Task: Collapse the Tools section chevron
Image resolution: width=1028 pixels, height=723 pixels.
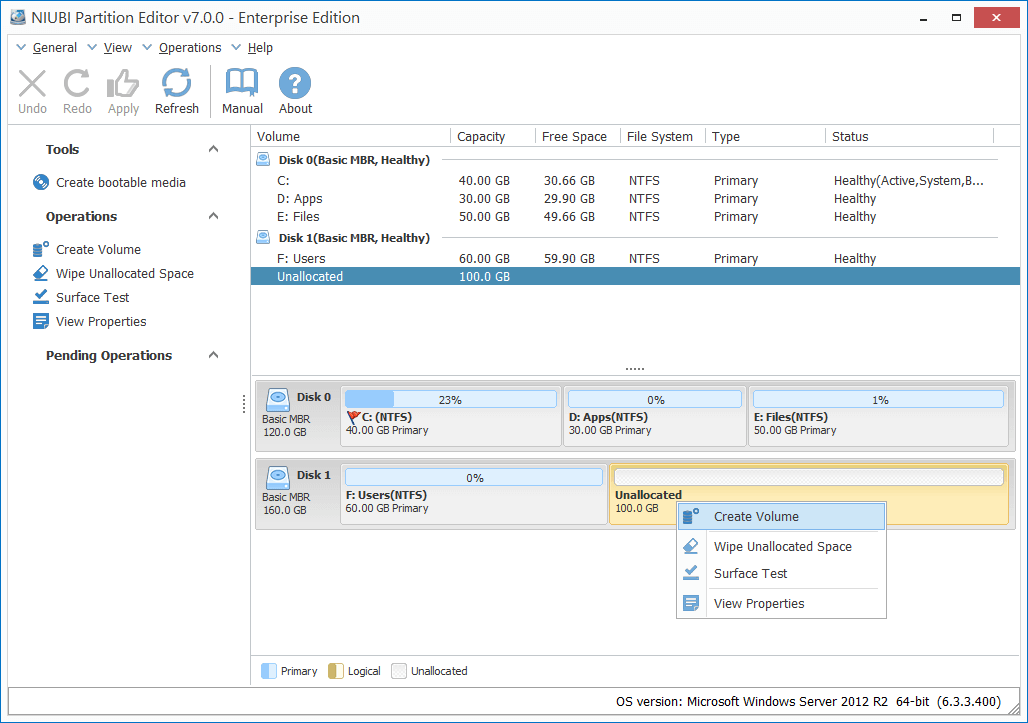Action: pyautogui.click(x=213, y=149)
